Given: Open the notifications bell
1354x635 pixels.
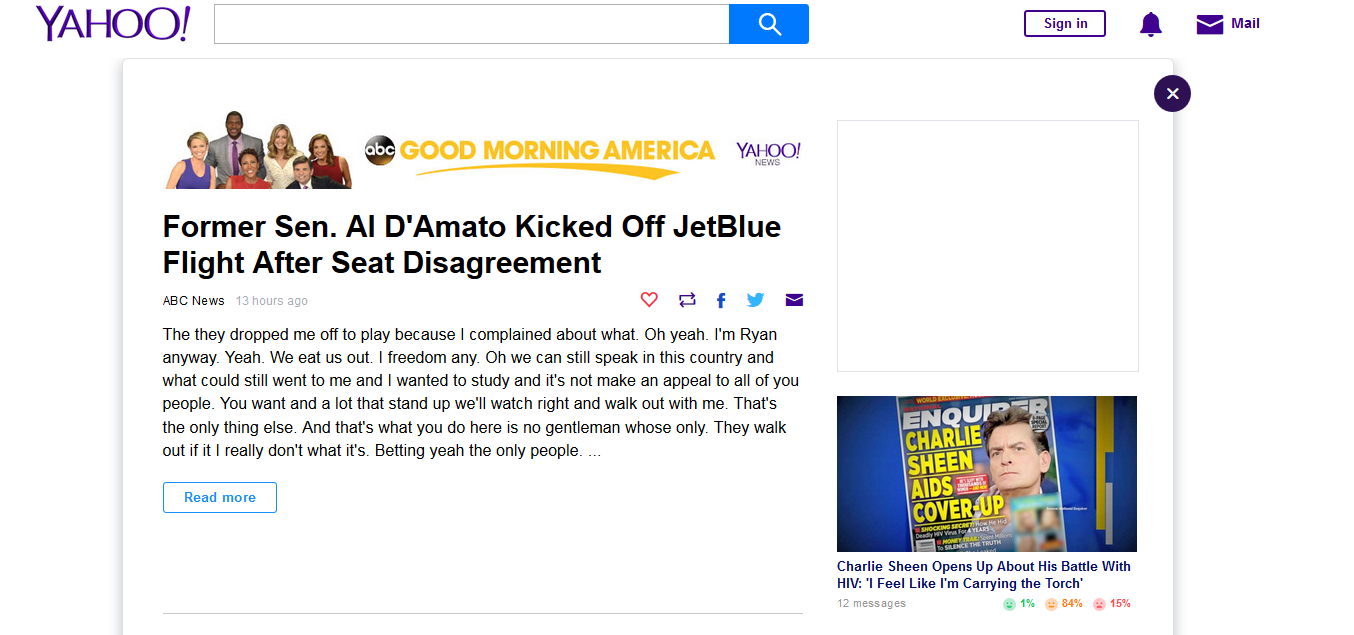Looking at the screenshot, I should [x=1151, y=24].
